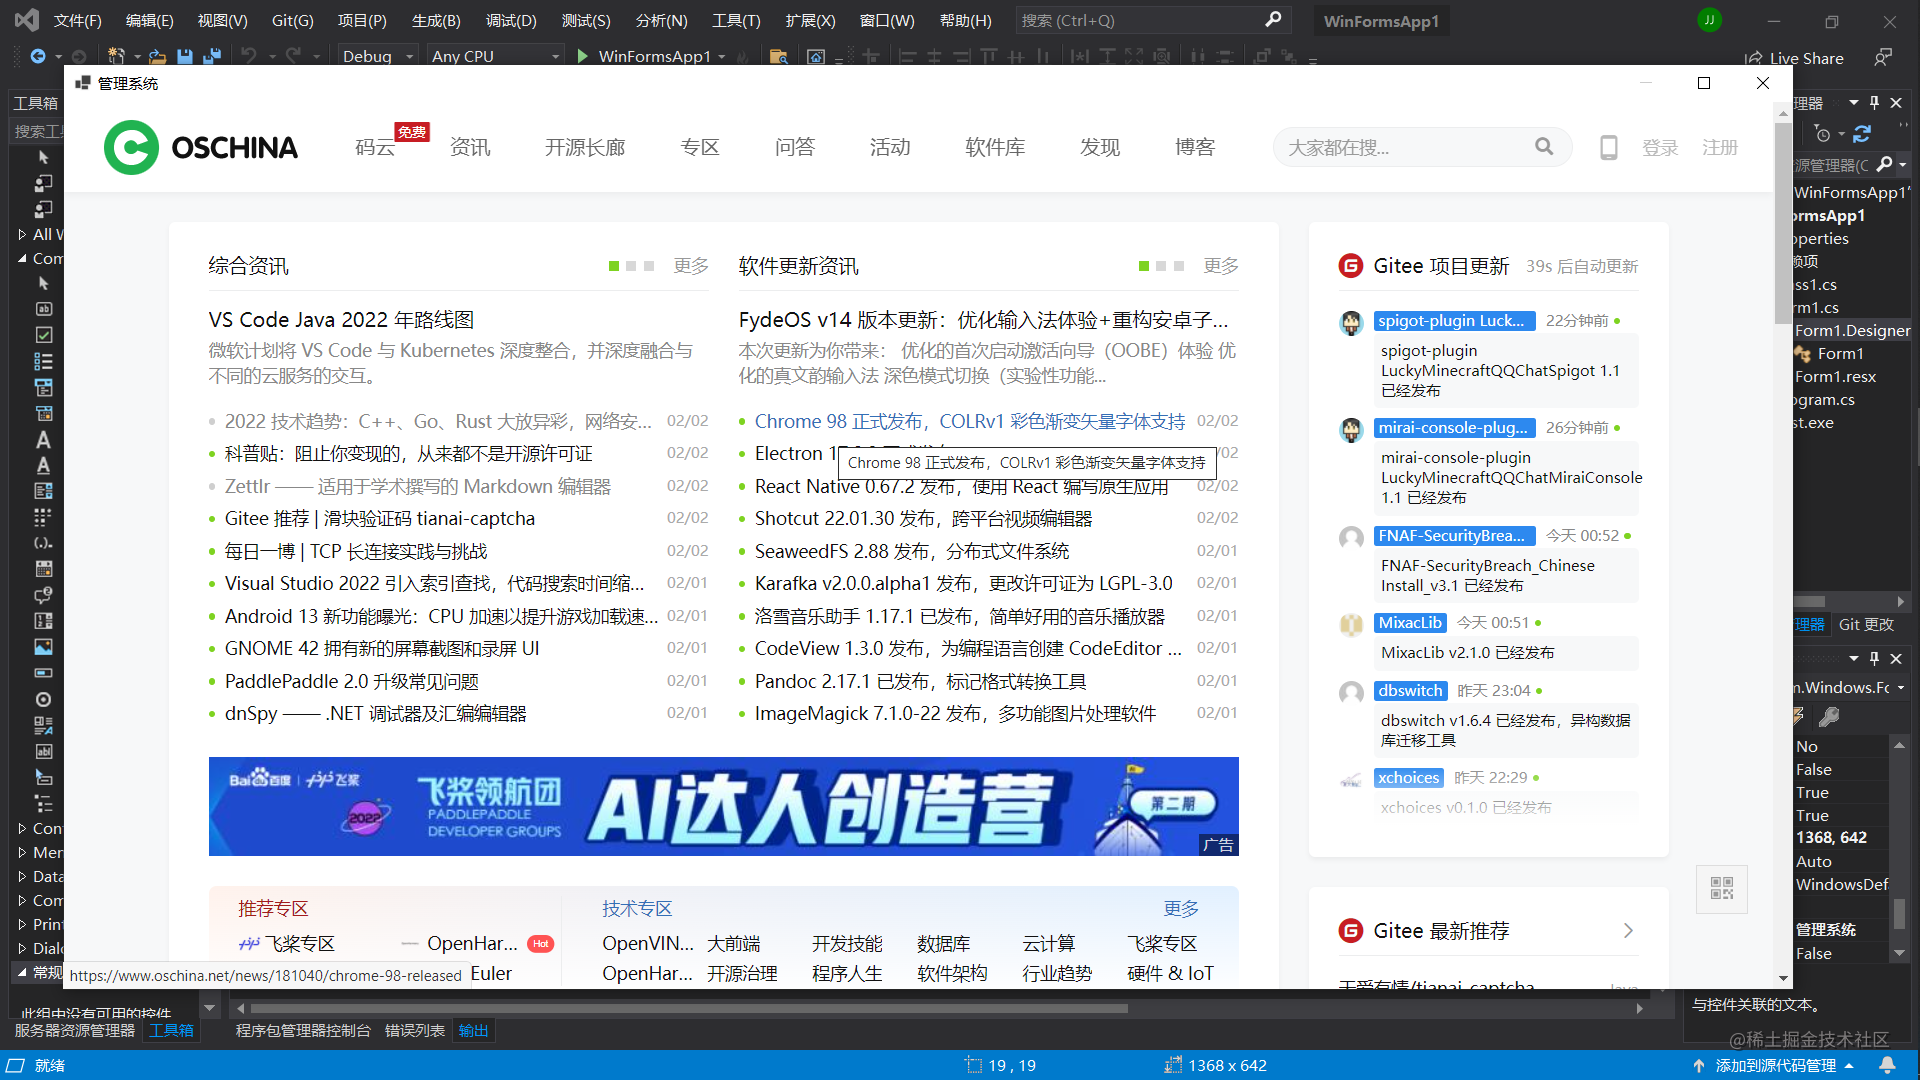Click the Live Share icon in the title bar
Viewport: 1920px width, 1080px height.
point(1757,57)
